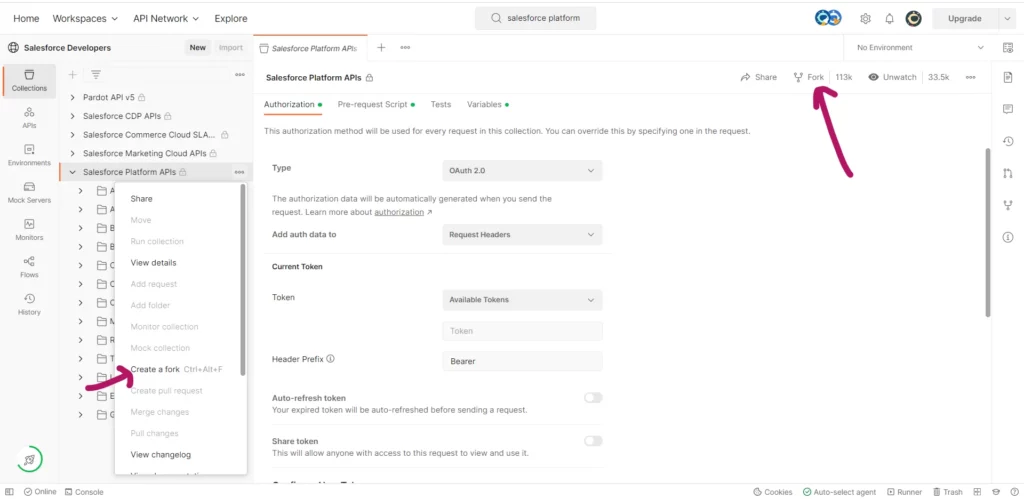Expand Salesforce CDP APIs collection
The image size is (1024, 499).
72,116
